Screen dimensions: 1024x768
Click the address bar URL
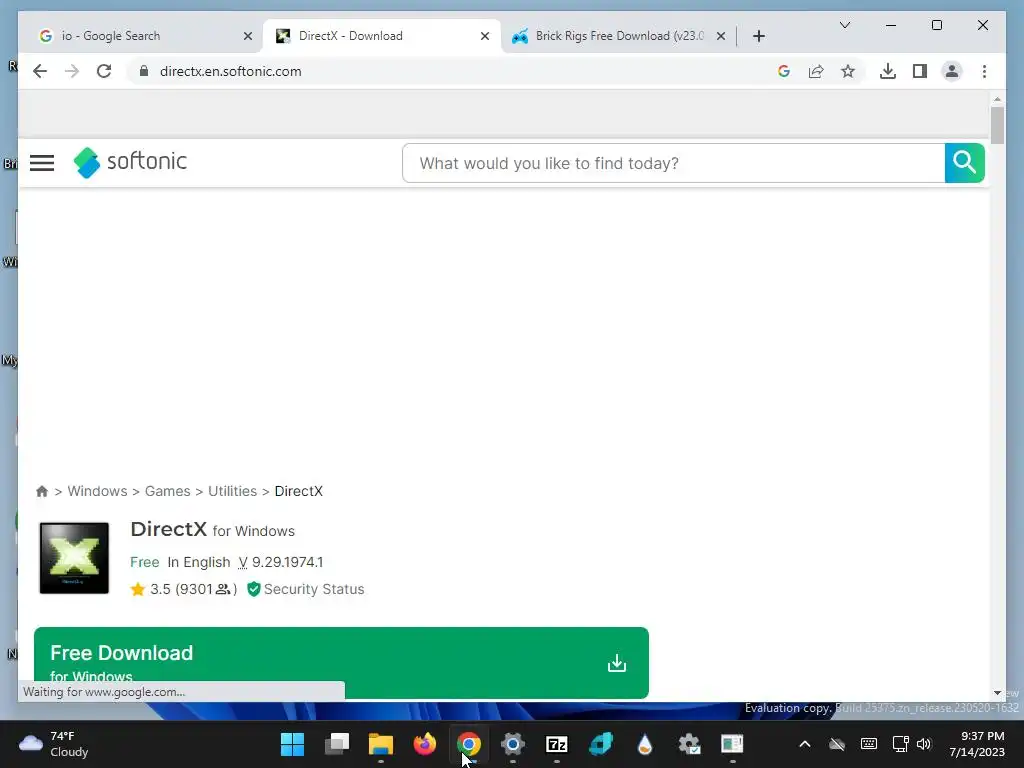point(231,71)
